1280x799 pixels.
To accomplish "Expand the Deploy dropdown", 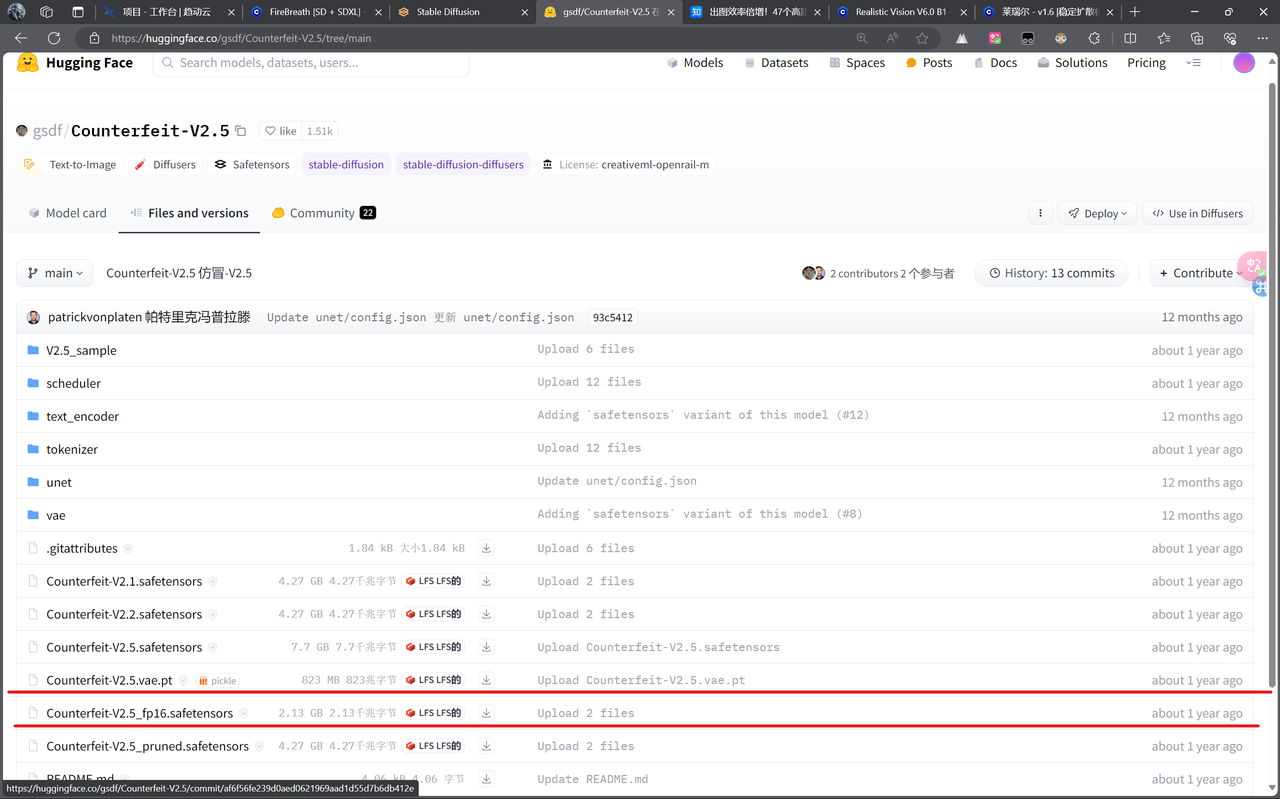I will click(1097, 213).
